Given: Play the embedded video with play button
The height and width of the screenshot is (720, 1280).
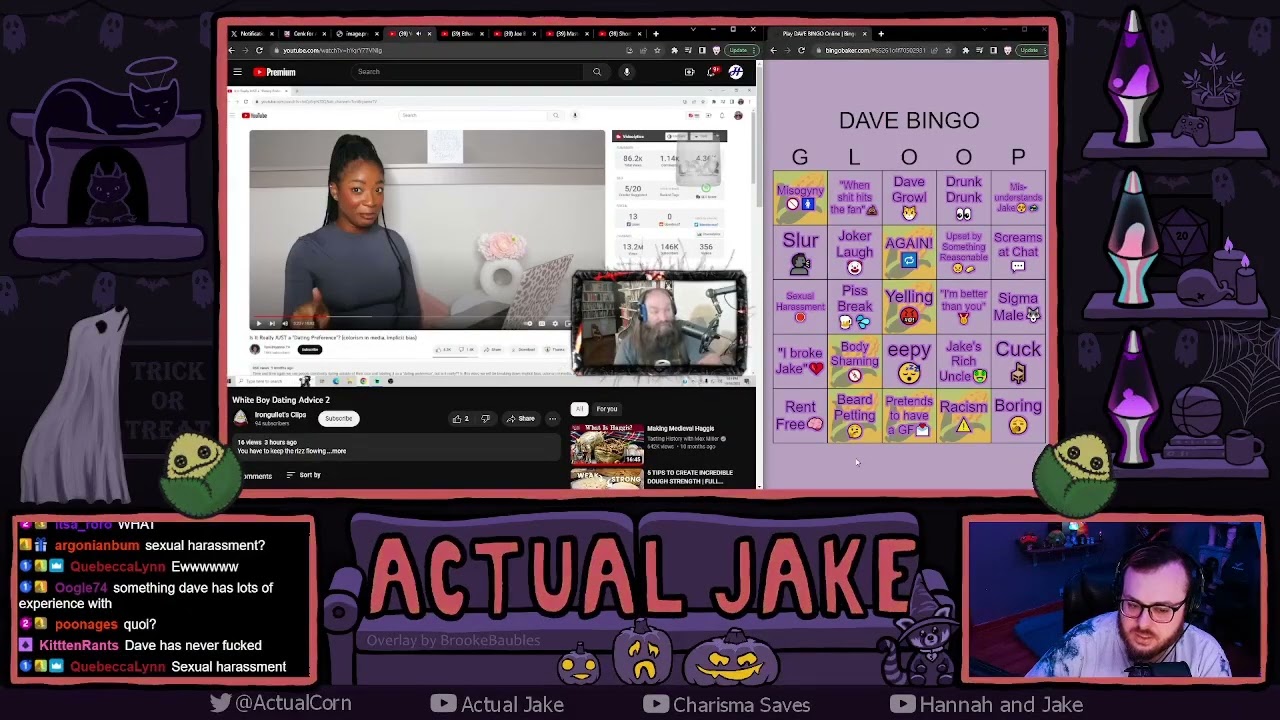Looking at the screenshot, I should [x=258, y=323].
